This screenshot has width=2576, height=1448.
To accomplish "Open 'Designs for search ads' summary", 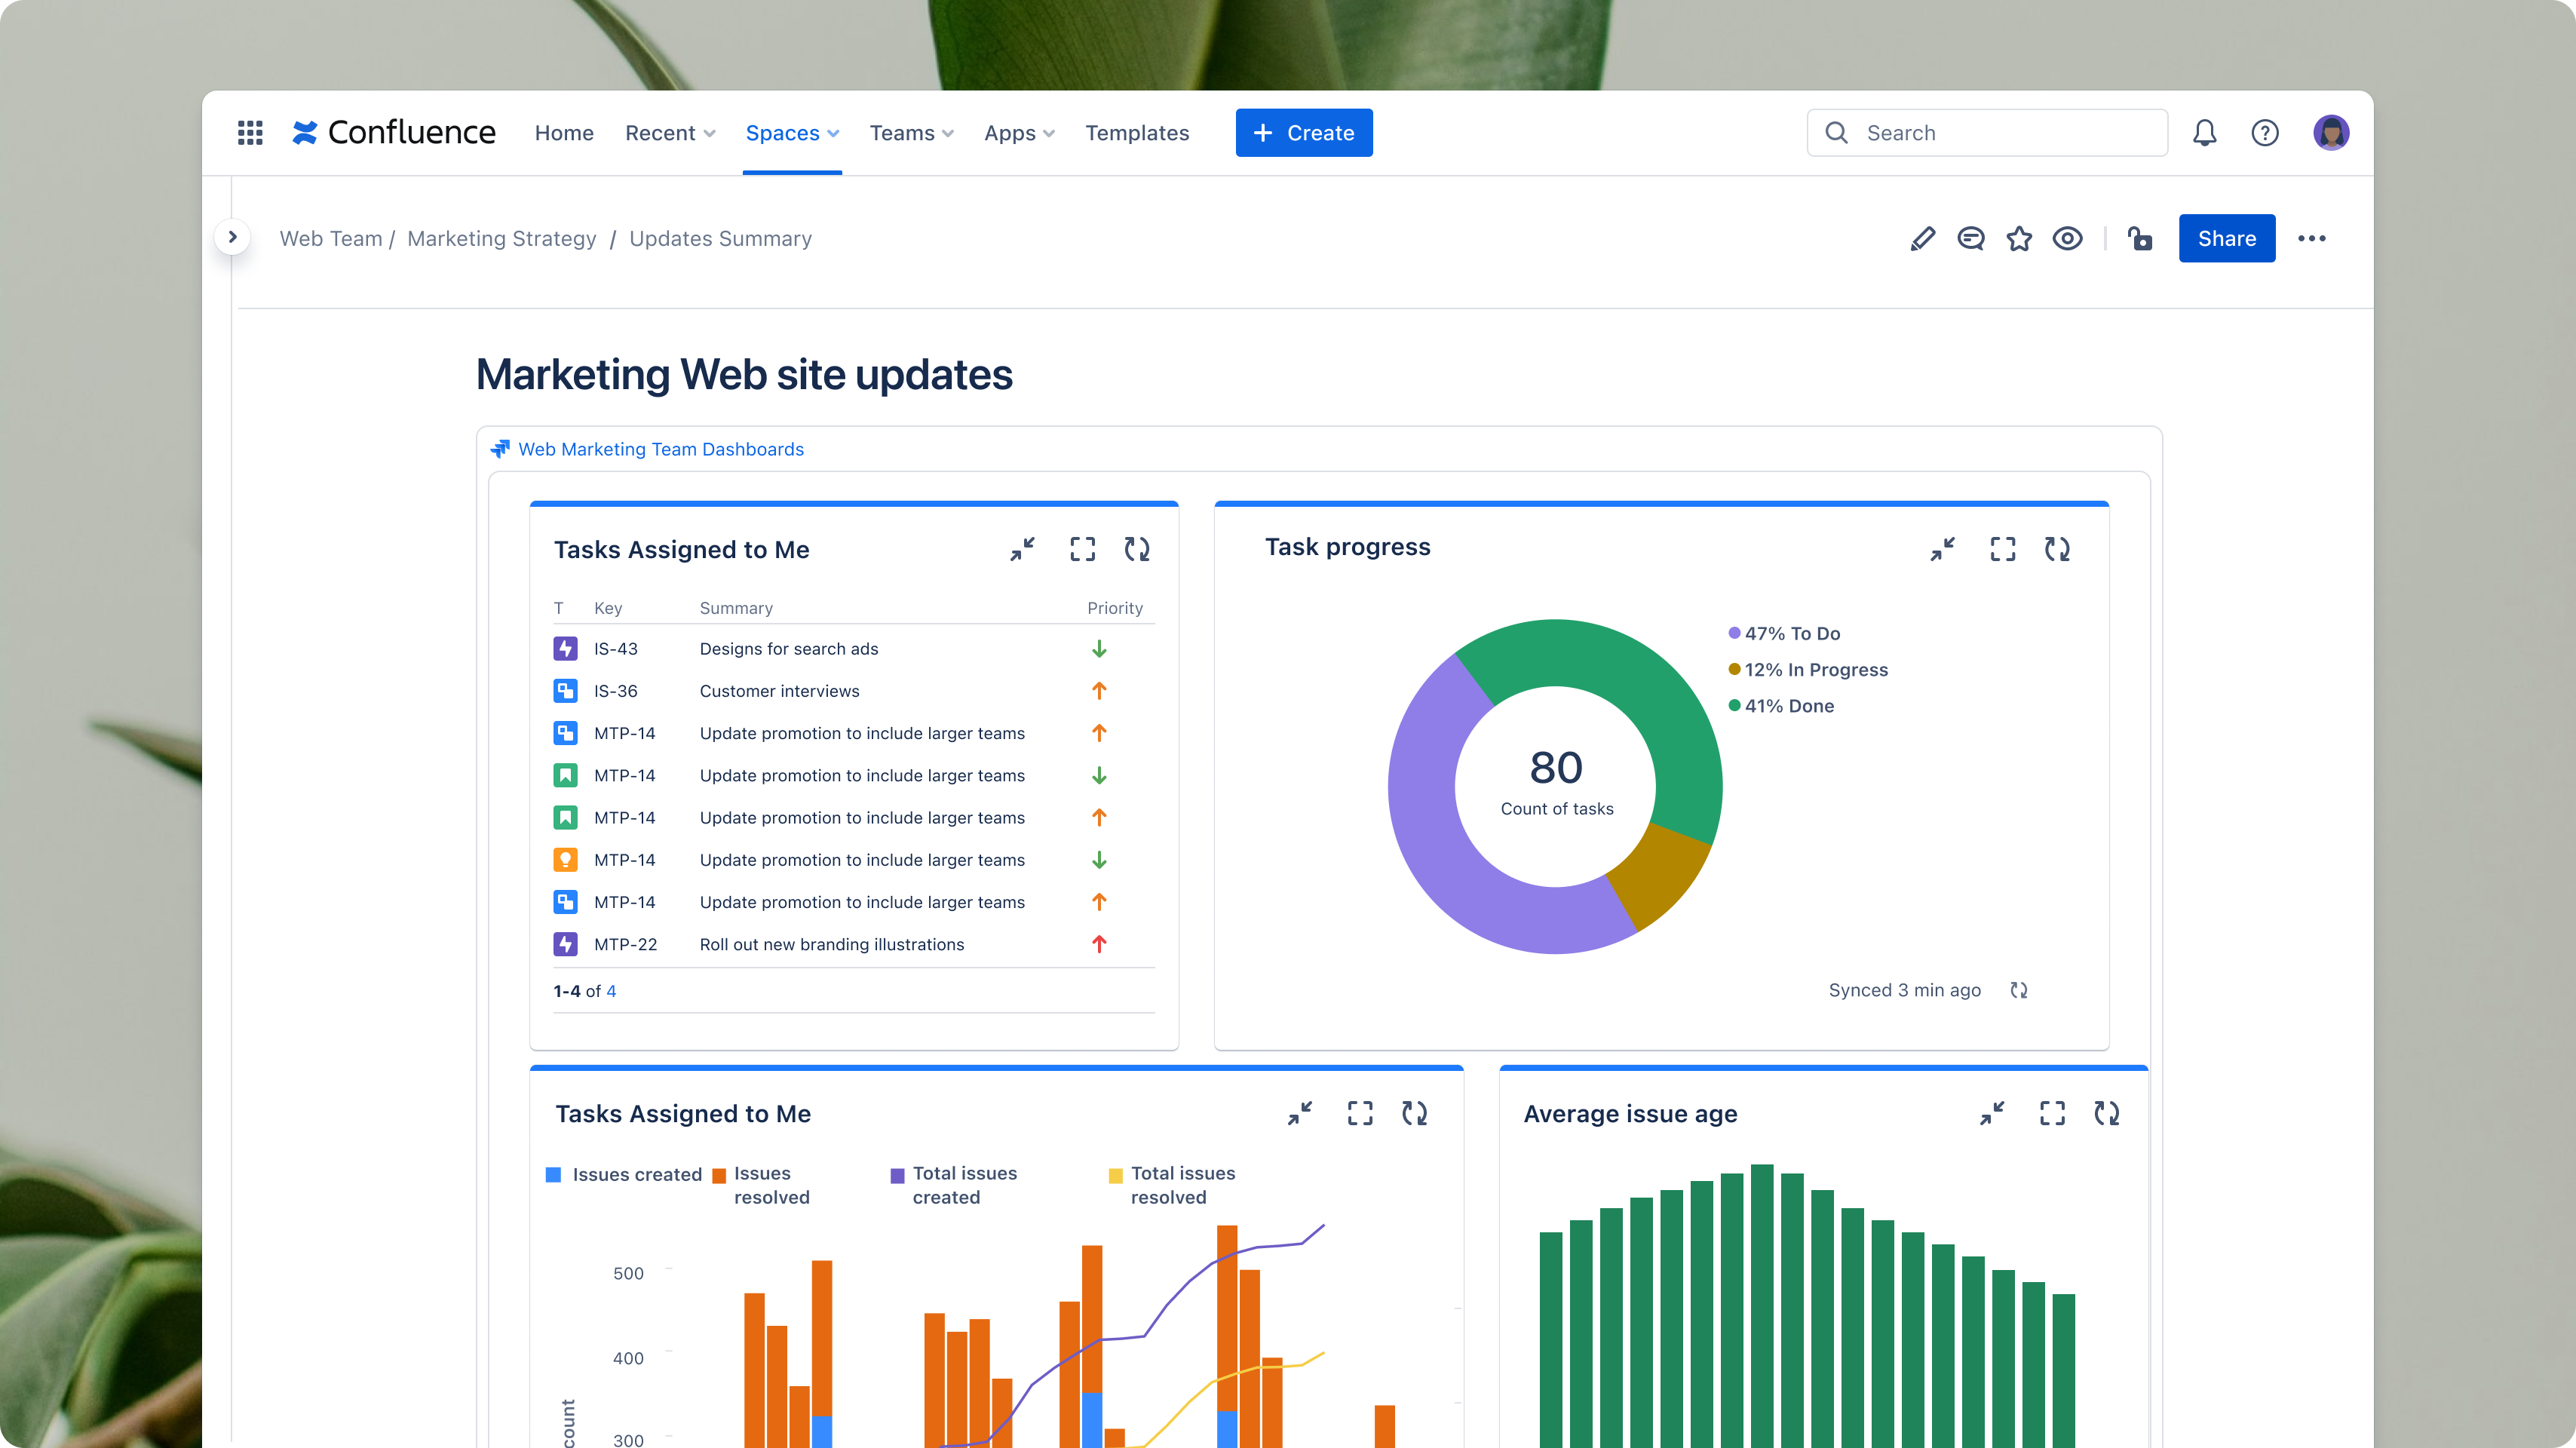I will tap(788, 648).
